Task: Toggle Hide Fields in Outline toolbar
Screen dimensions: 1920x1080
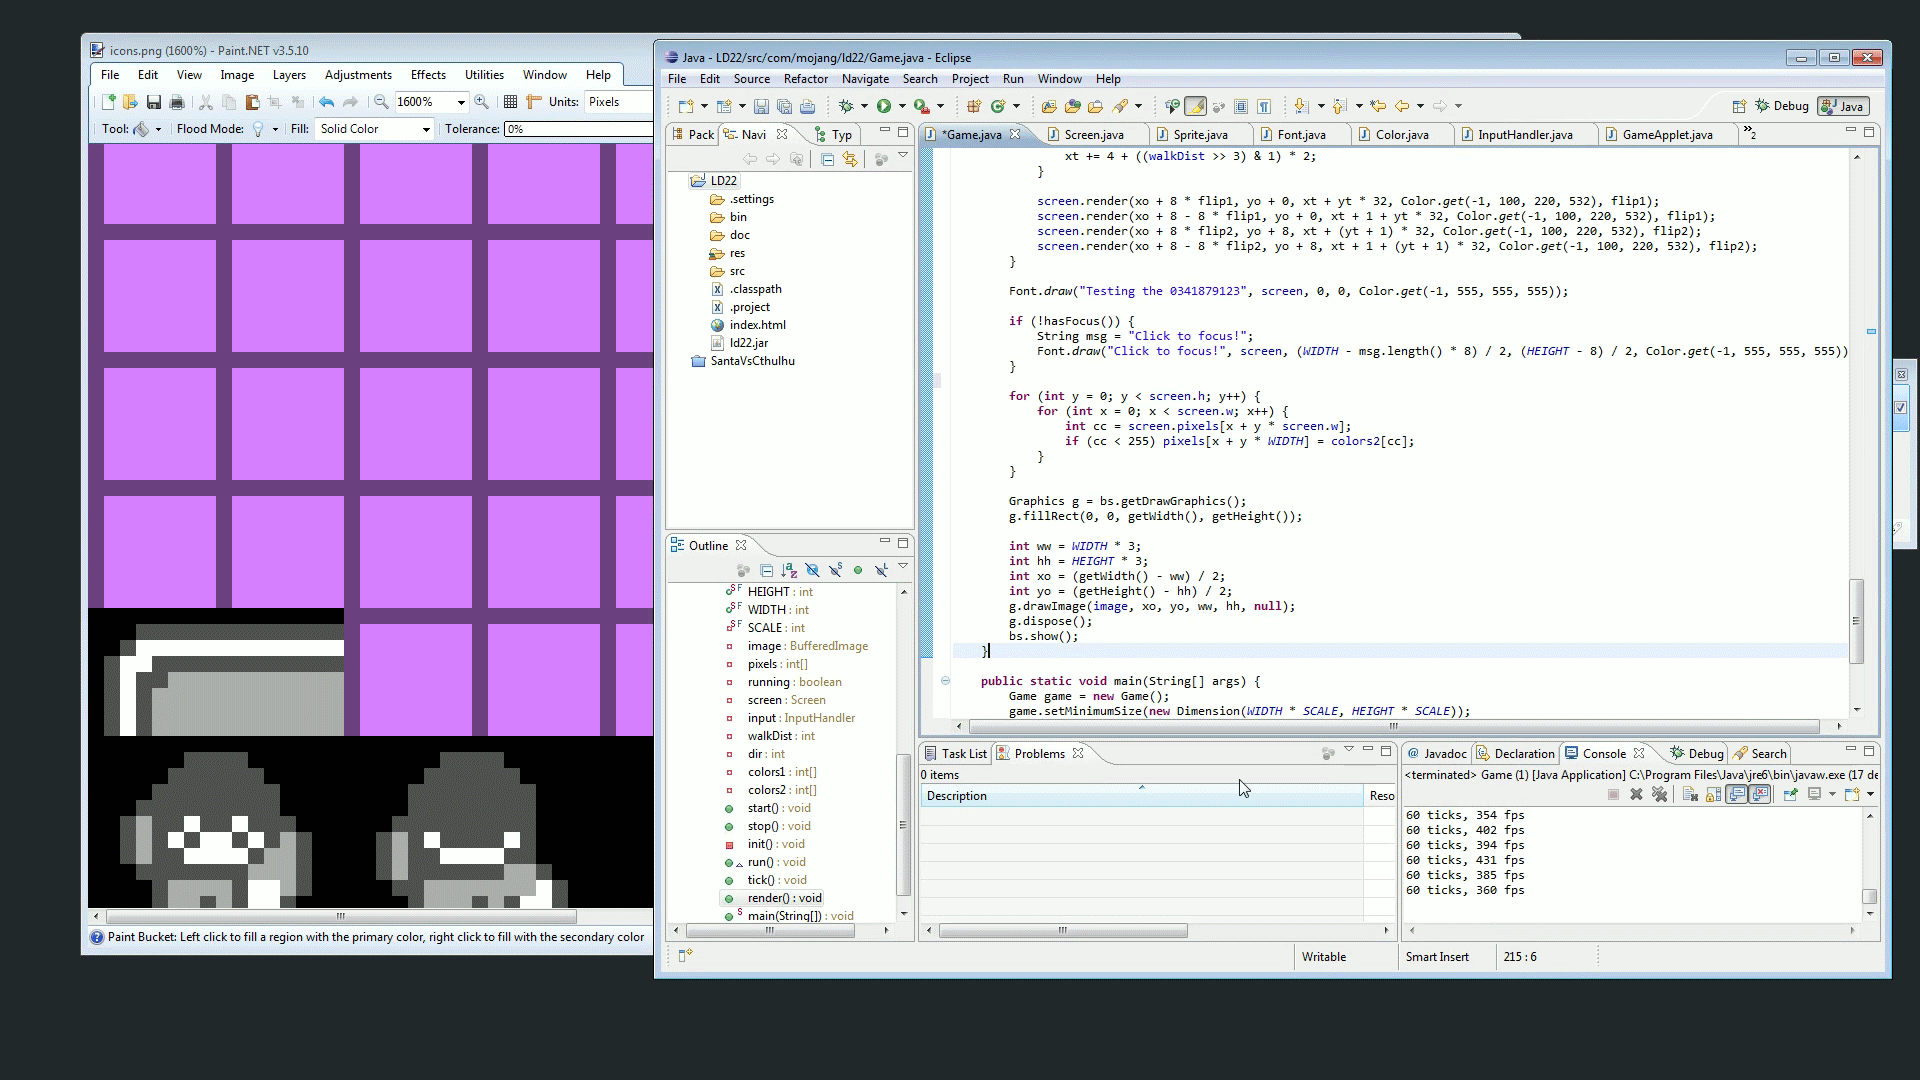Action: (x=812, y=570)
